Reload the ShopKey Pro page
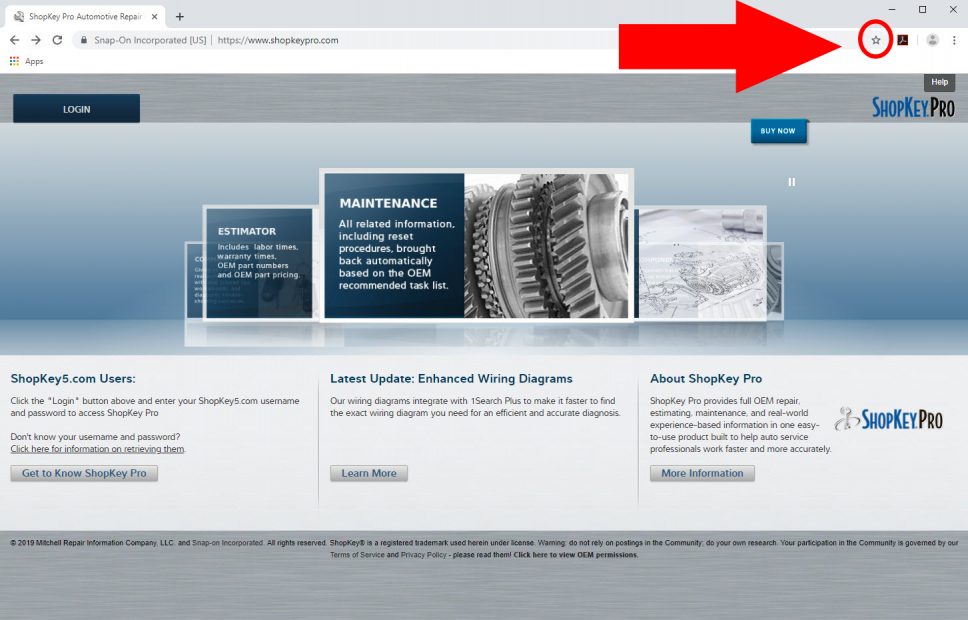The width and height of the screenshot is (968, 620). pos(58,40)
